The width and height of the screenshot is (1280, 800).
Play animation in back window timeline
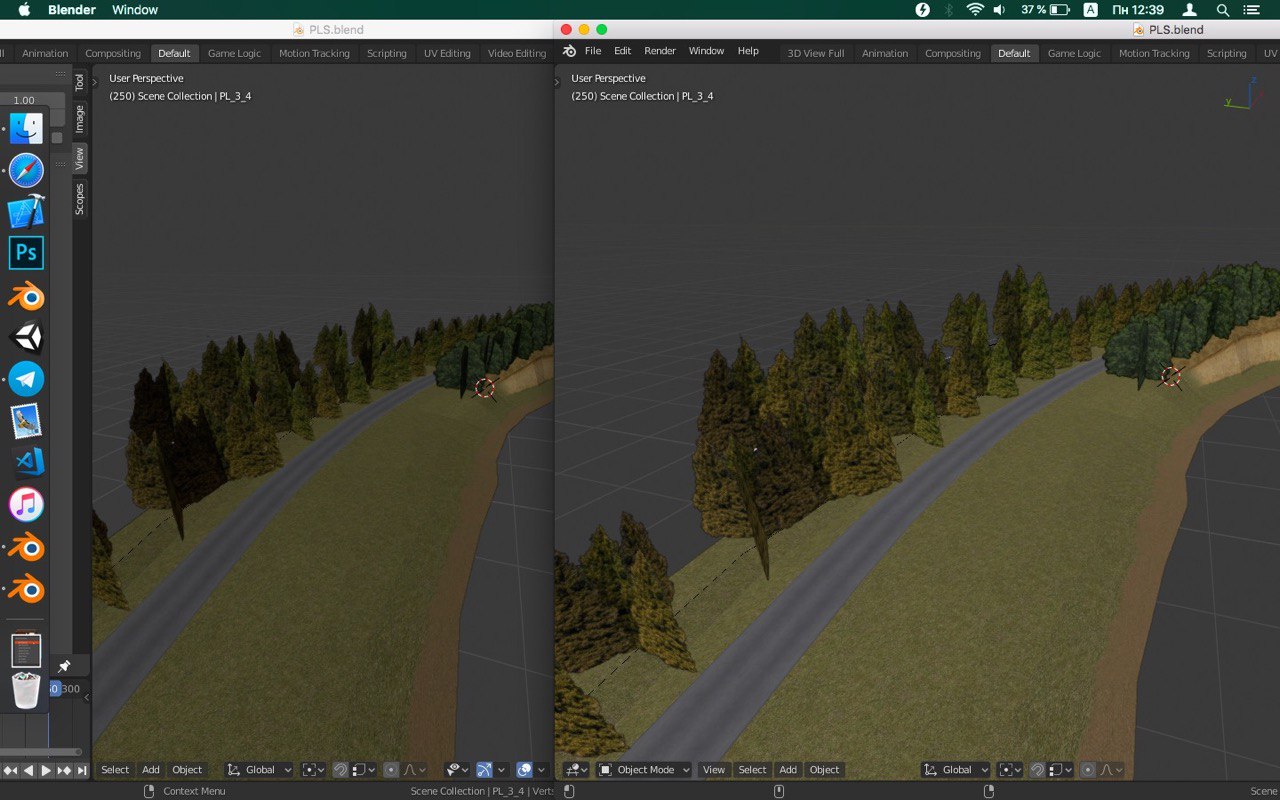tap(46, 770)
